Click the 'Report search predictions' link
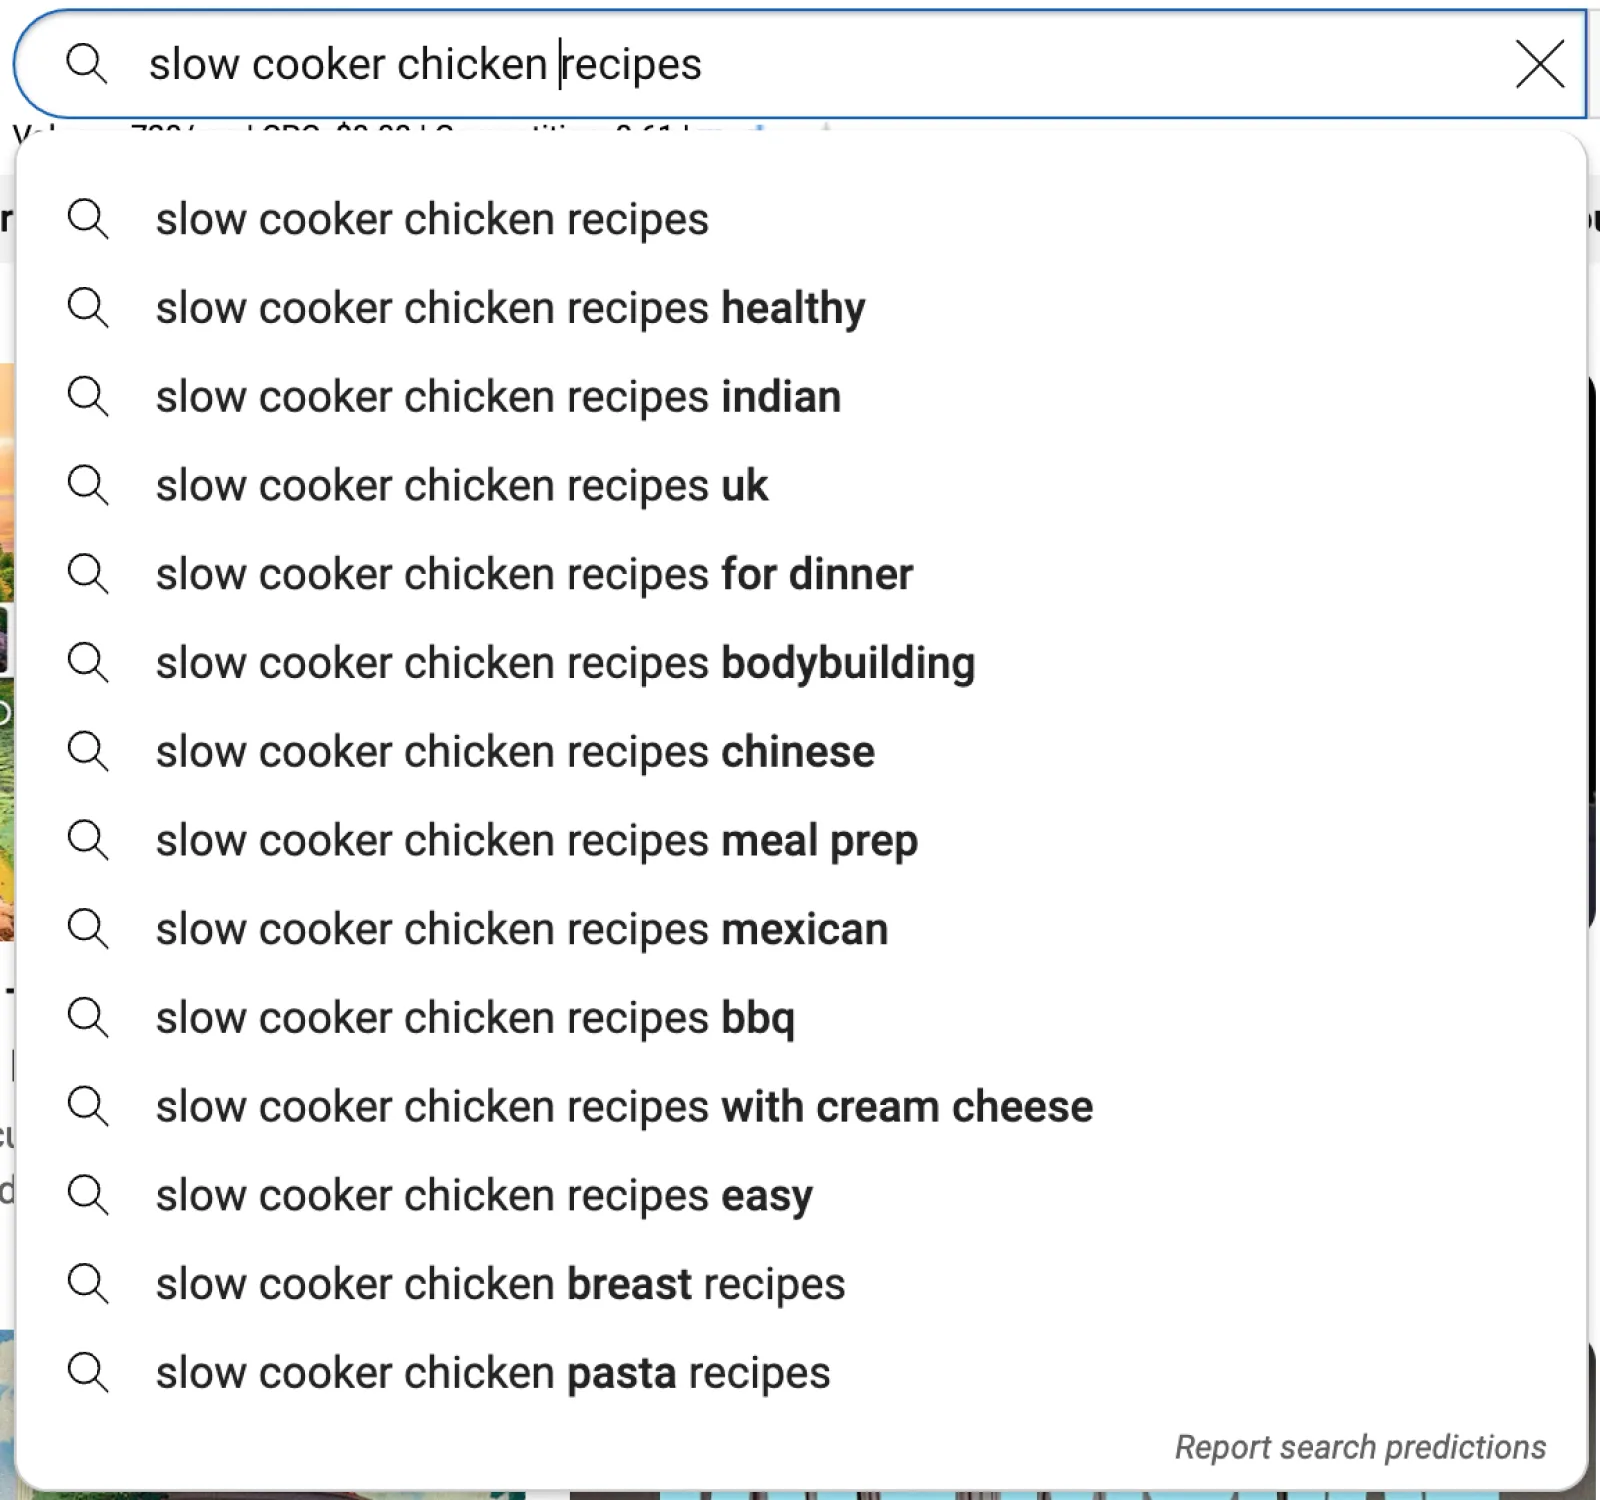The height and width of the screenshot is (1500, 1600). [x=1360, y=1447]
